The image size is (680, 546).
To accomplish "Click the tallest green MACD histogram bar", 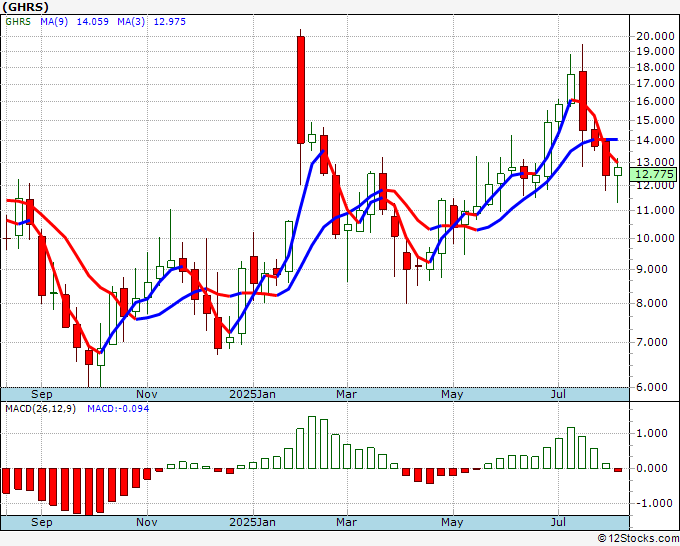I will pos(312,442).
